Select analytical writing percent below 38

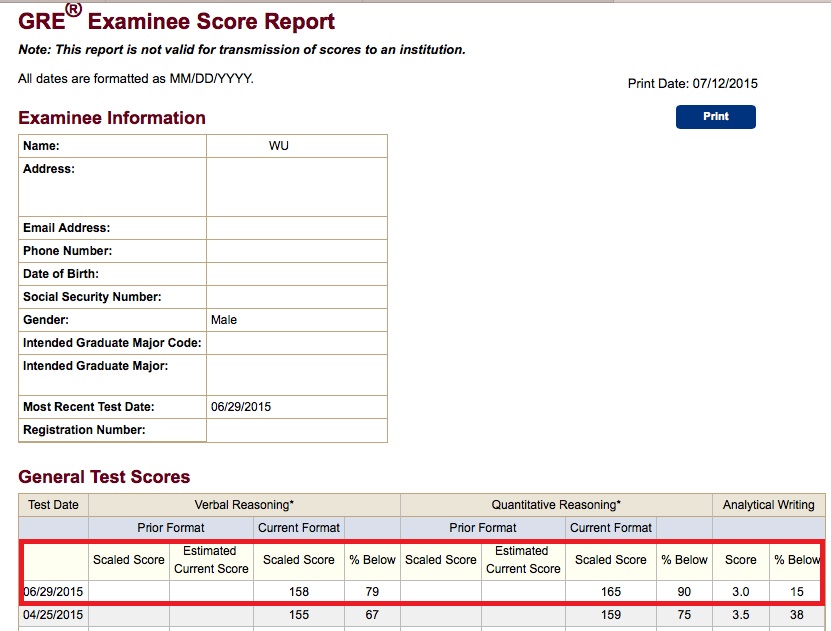click(797, 615)
